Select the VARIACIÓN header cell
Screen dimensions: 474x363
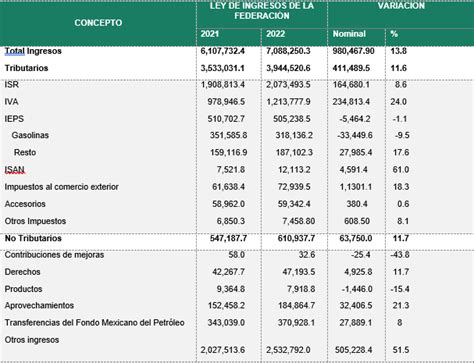[x=401, y=6]
